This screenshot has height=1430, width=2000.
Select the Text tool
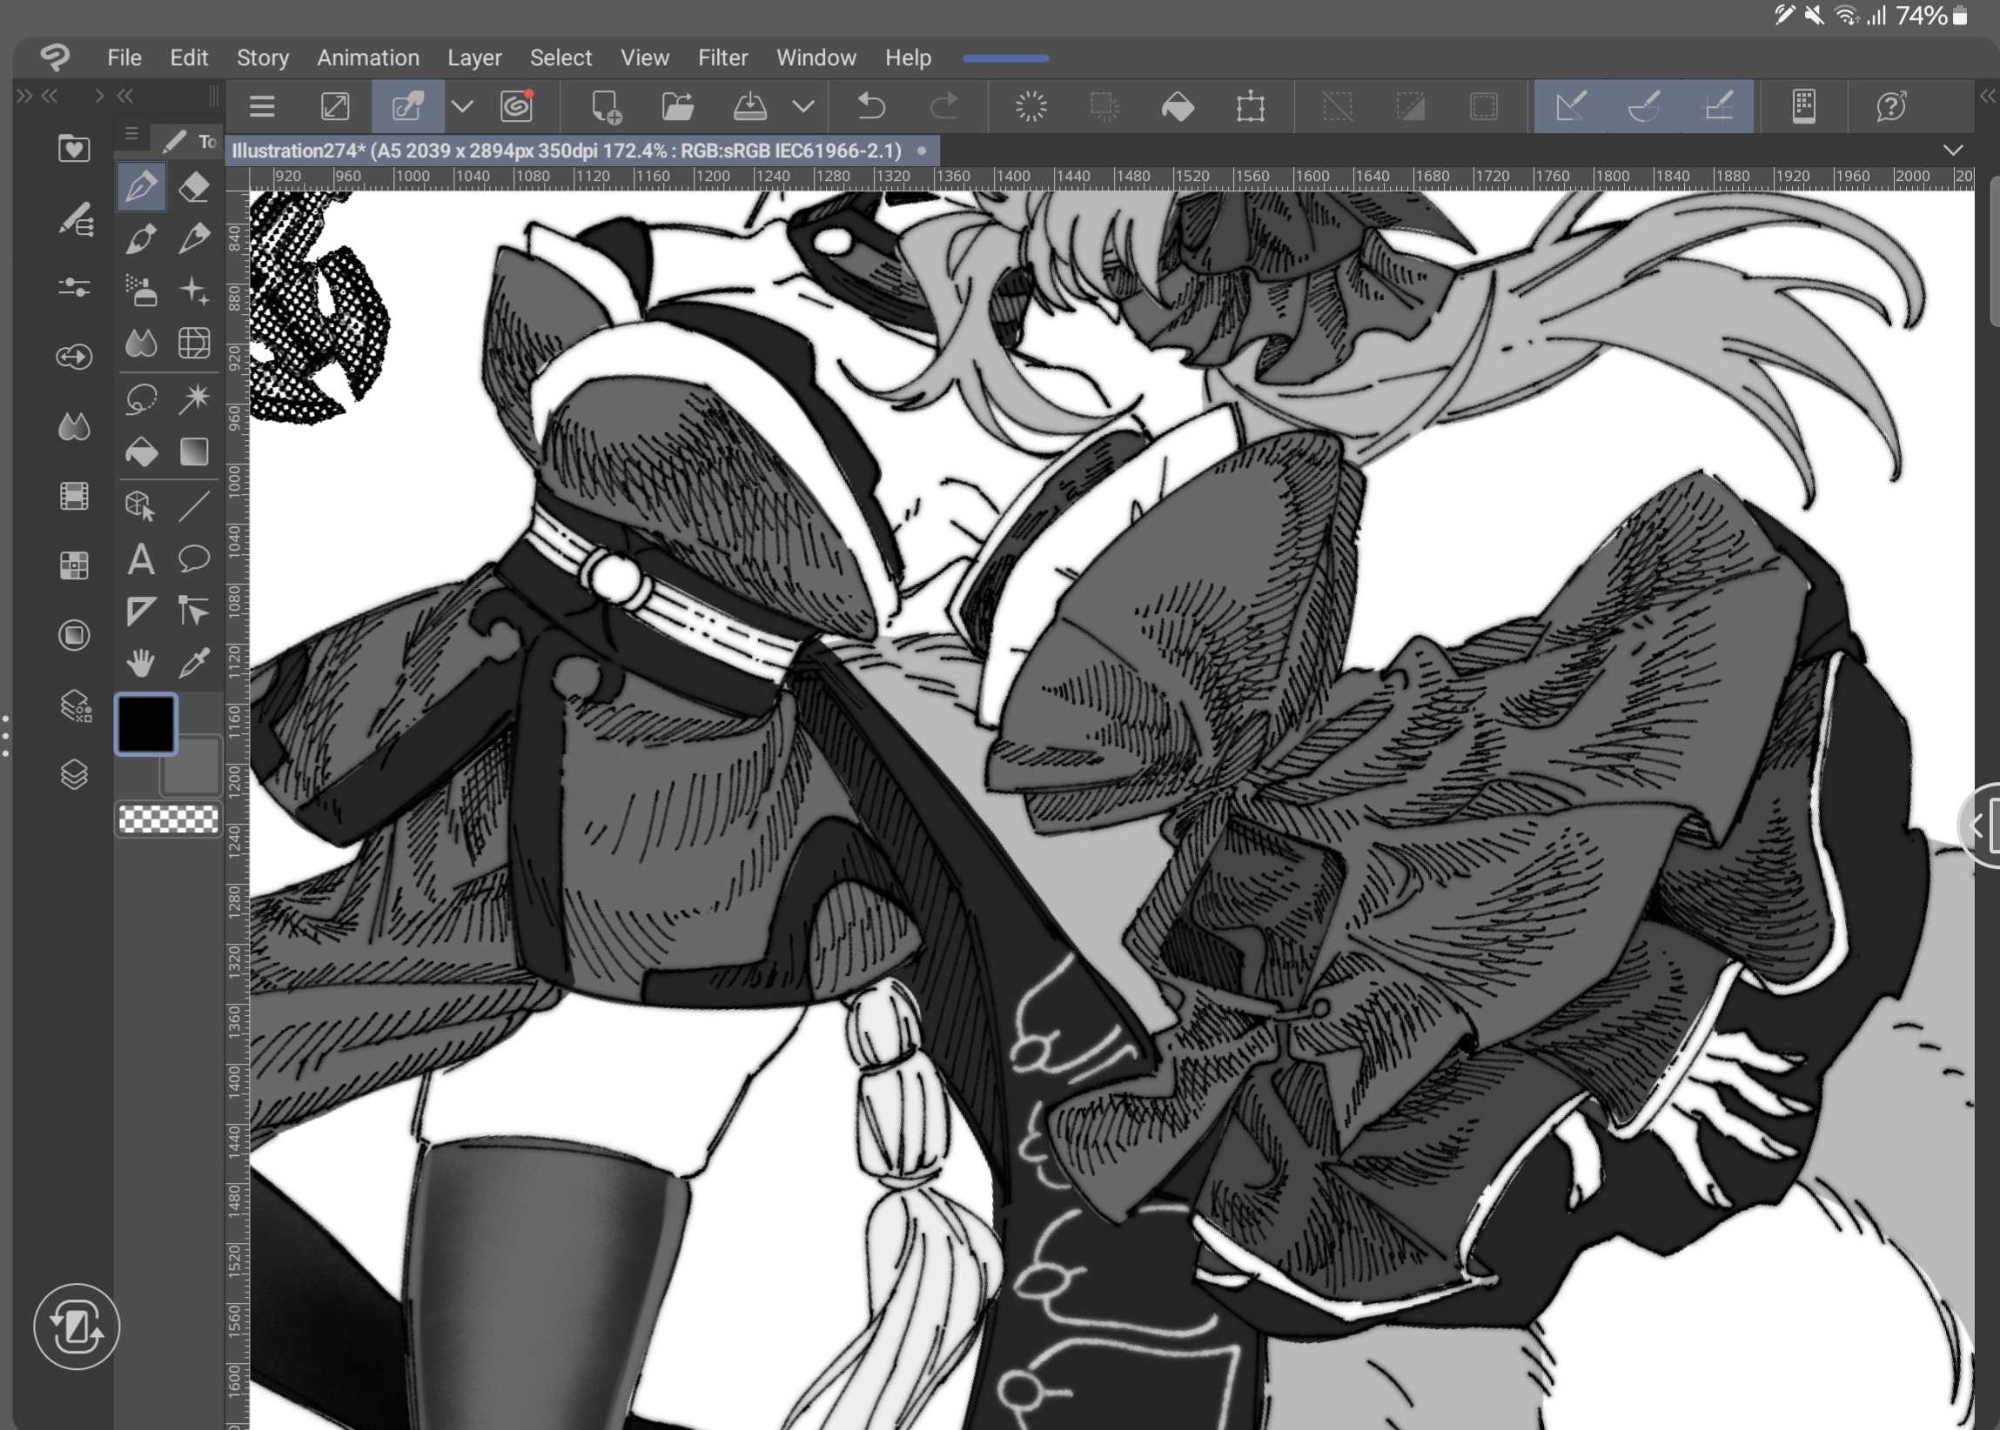point(141,559)
